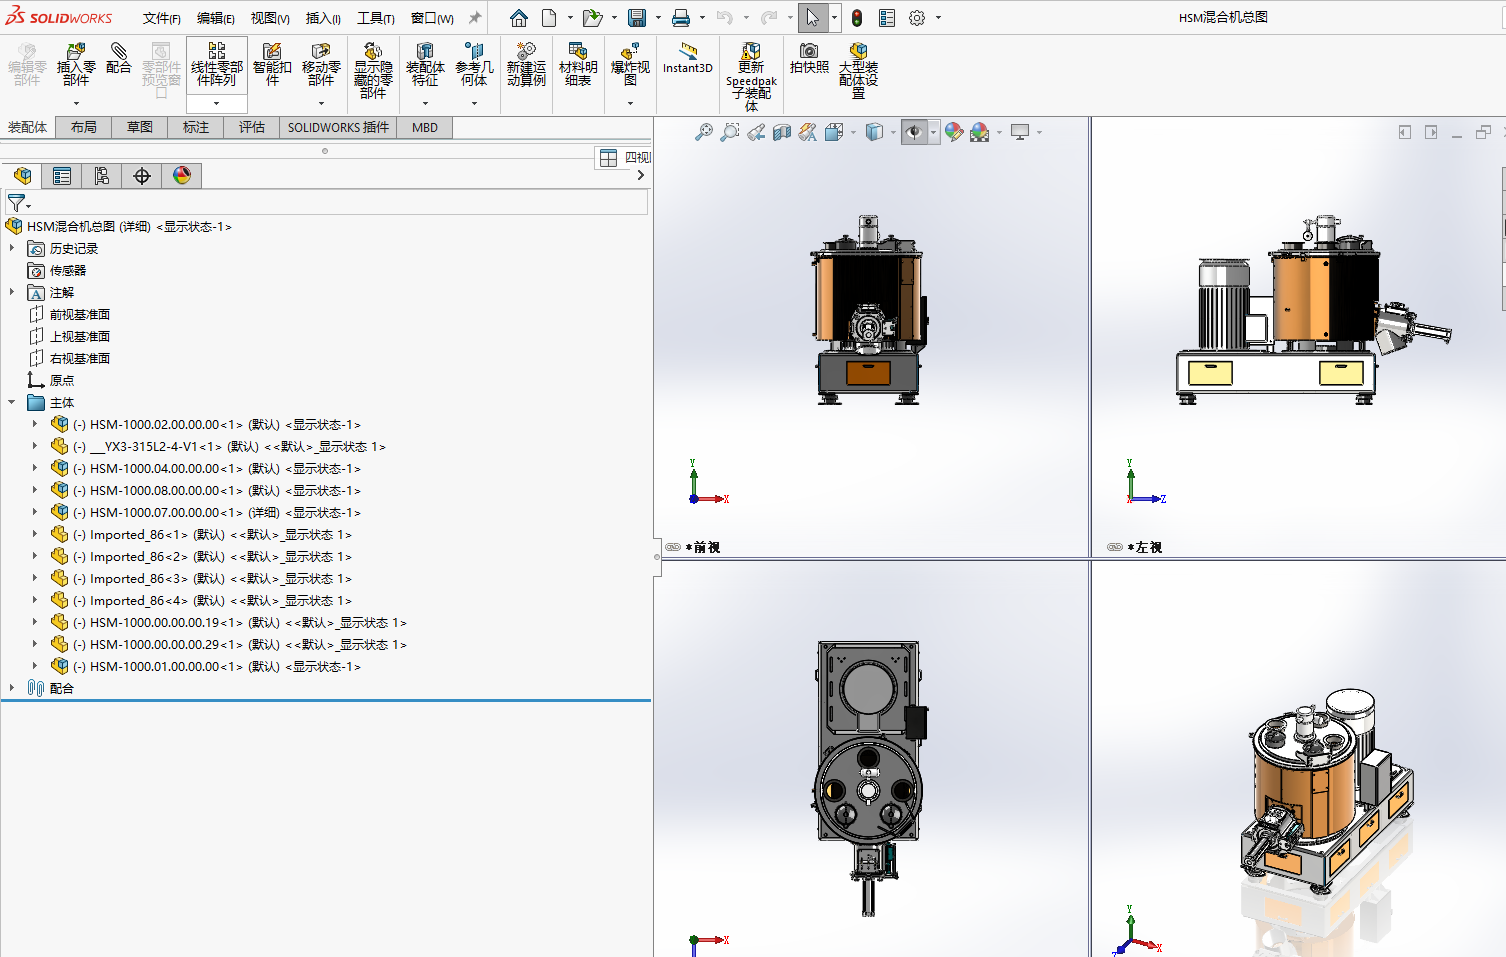Screen dimensions: 1506x957
Task: Pin the menu bar with pushpin
Action: pyautogui.click(x=475, y=18)
